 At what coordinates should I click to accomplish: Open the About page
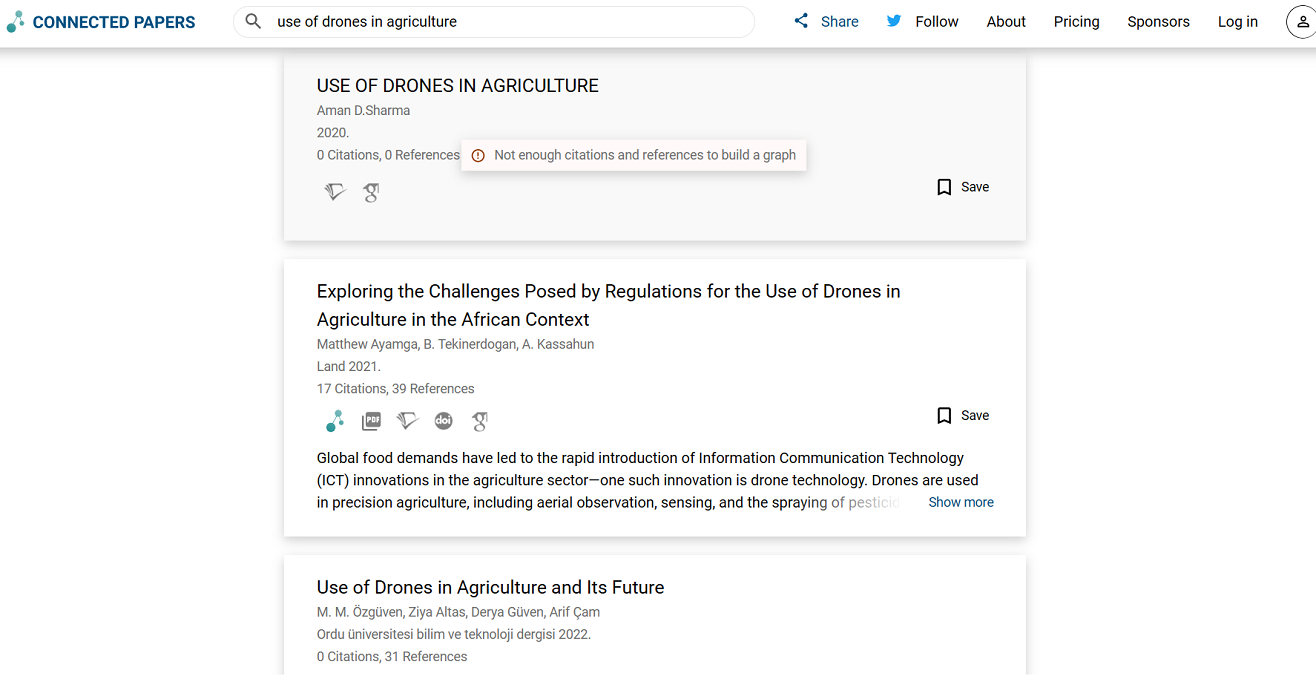click(x=1005, y=21)
